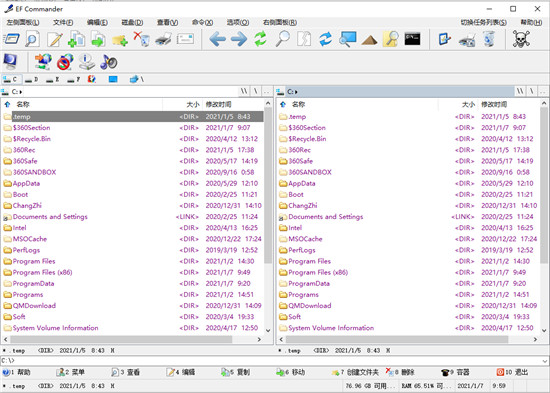Screen dimensions: 550x393
Task: Select drive C in the drive bar
Action: click(11, 79)
